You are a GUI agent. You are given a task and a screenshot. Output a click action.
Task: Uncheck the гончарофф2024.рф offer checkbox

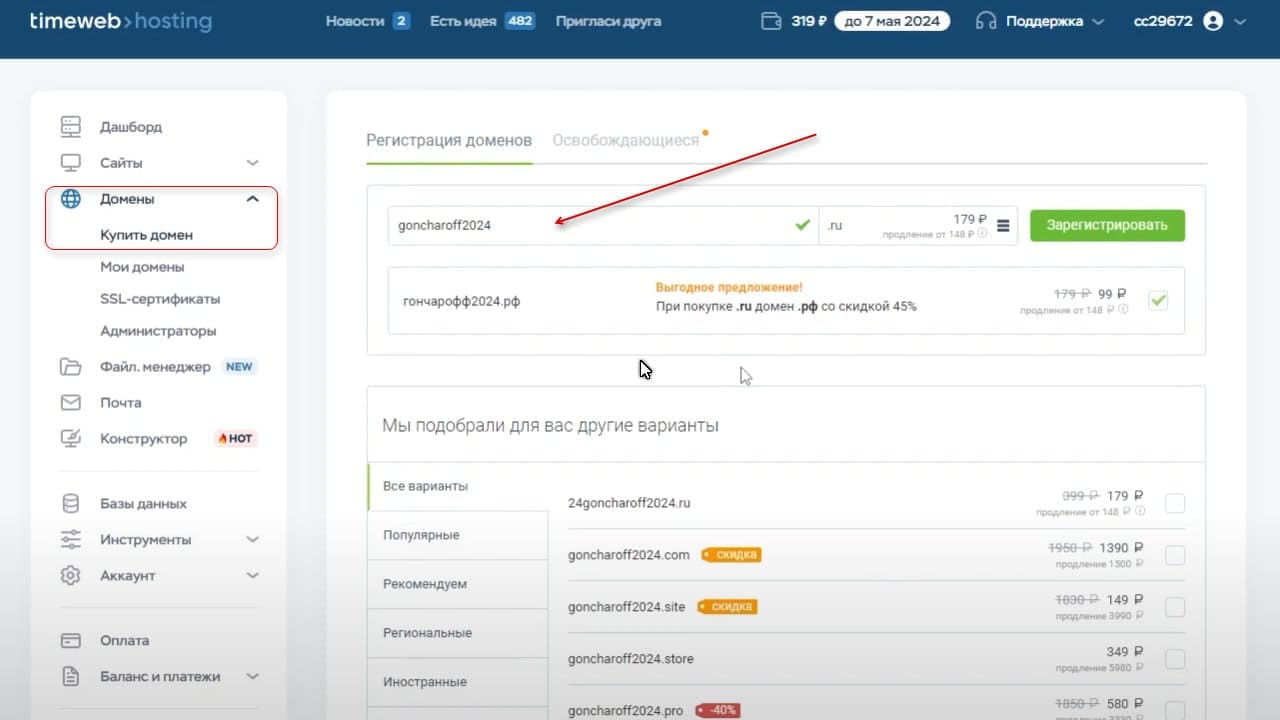[1158, 300]
